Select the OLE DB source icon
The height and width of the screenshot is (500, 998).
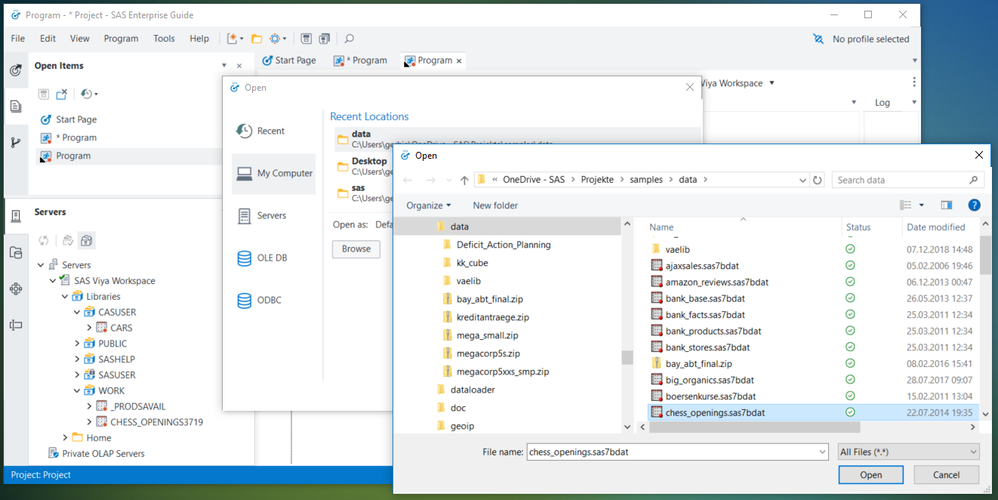click(245, 258)
